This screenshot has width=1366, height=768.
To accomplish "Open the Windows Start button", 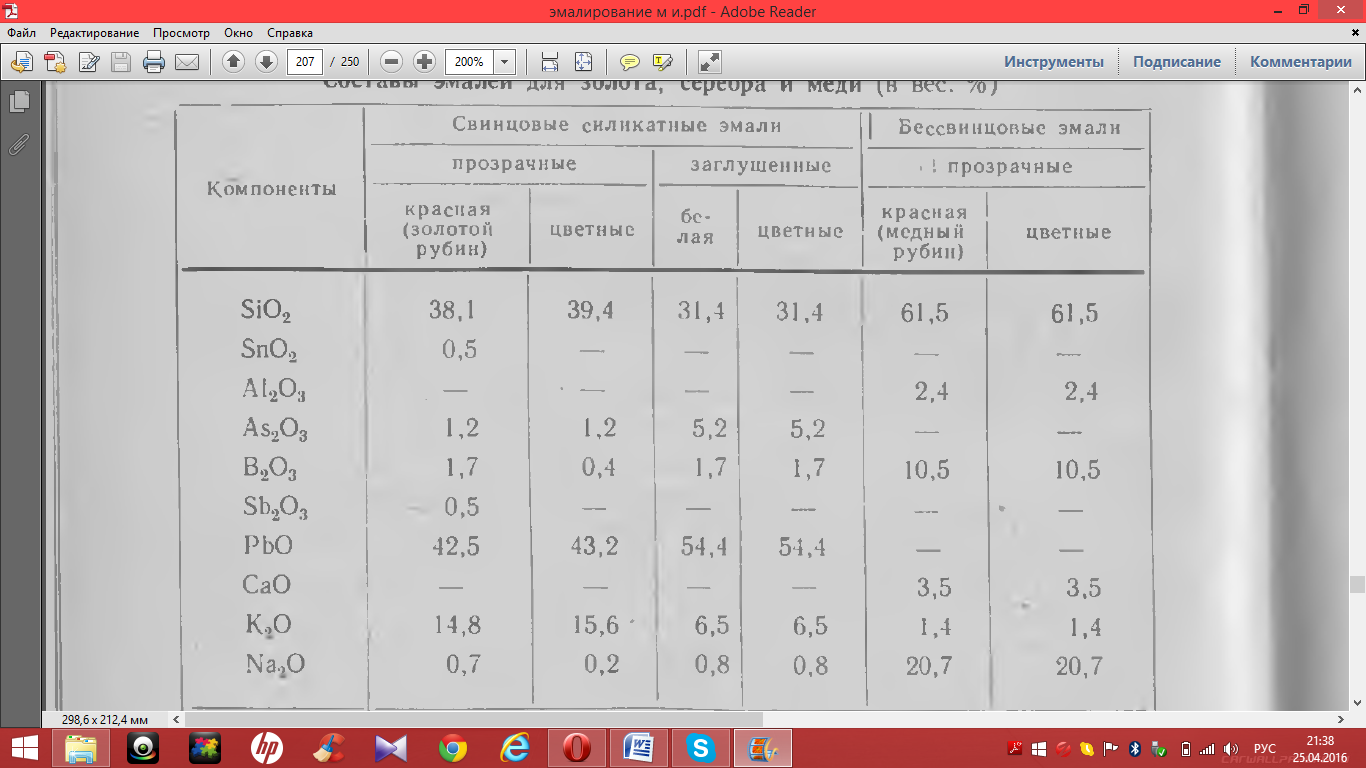I will click(24, 748).
